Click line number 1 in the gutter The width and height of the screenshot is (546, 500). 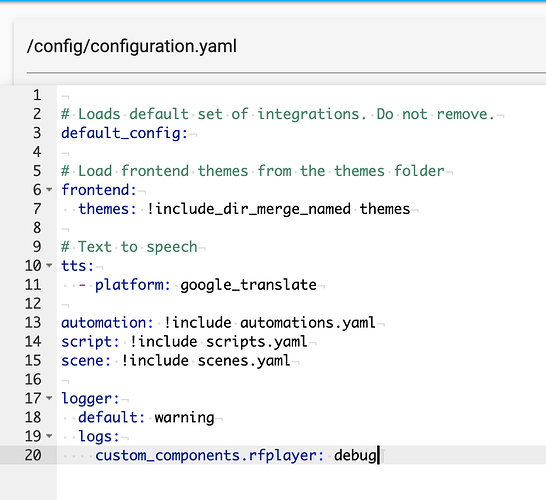pyautogui.click(x=37, y=95)
